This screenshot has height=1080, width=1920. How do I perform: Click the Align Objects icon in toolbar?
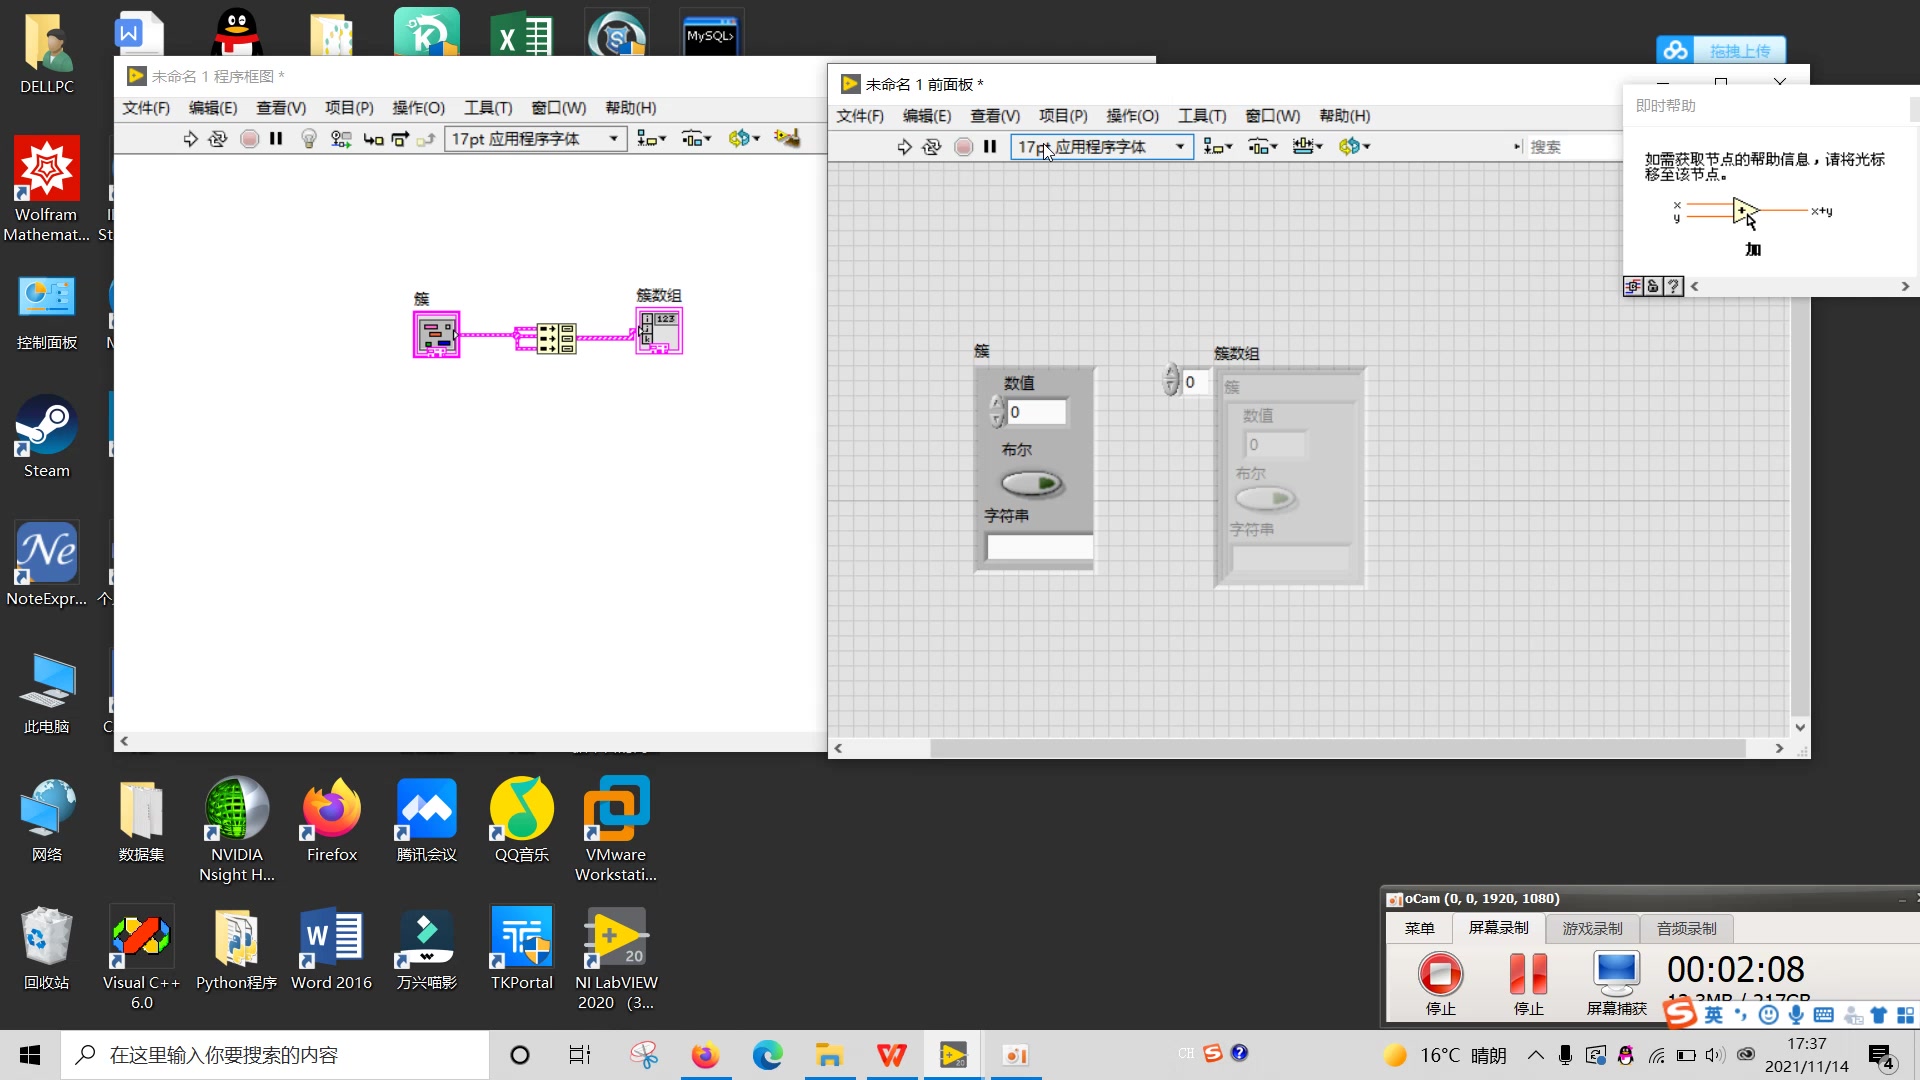pos(1213,146)
